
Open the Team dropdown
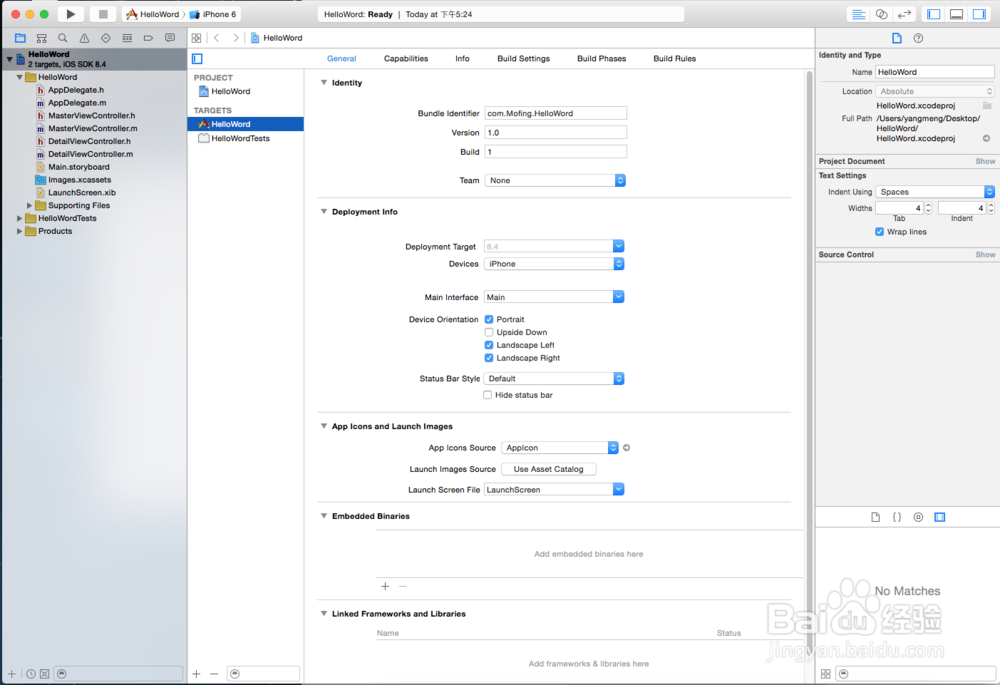click(x=555, y=180)
